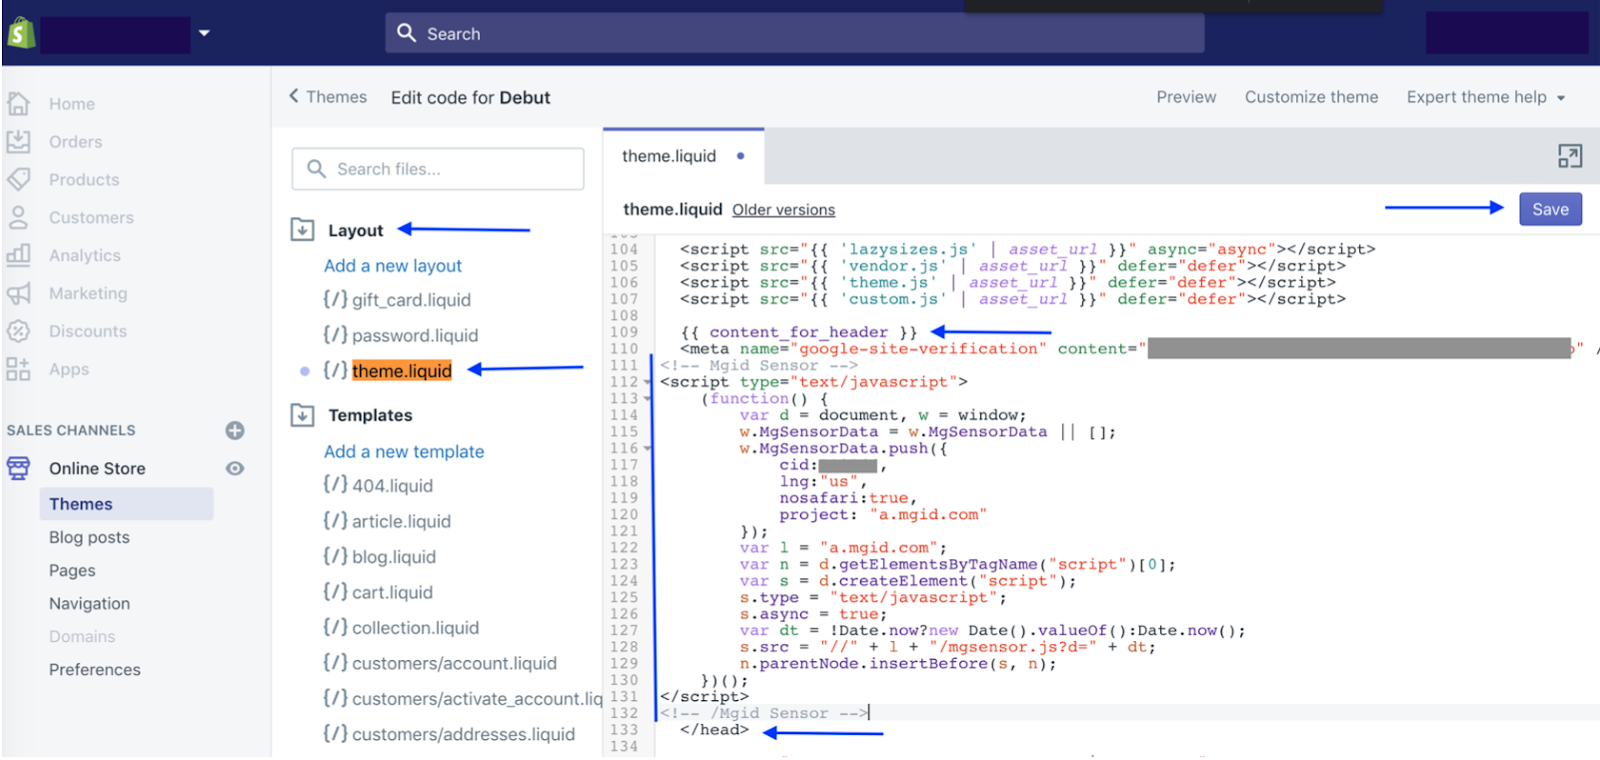The image size is (1600, 760).
Task: Open customers/activate_account.liquid template
Action: [477, 699]
